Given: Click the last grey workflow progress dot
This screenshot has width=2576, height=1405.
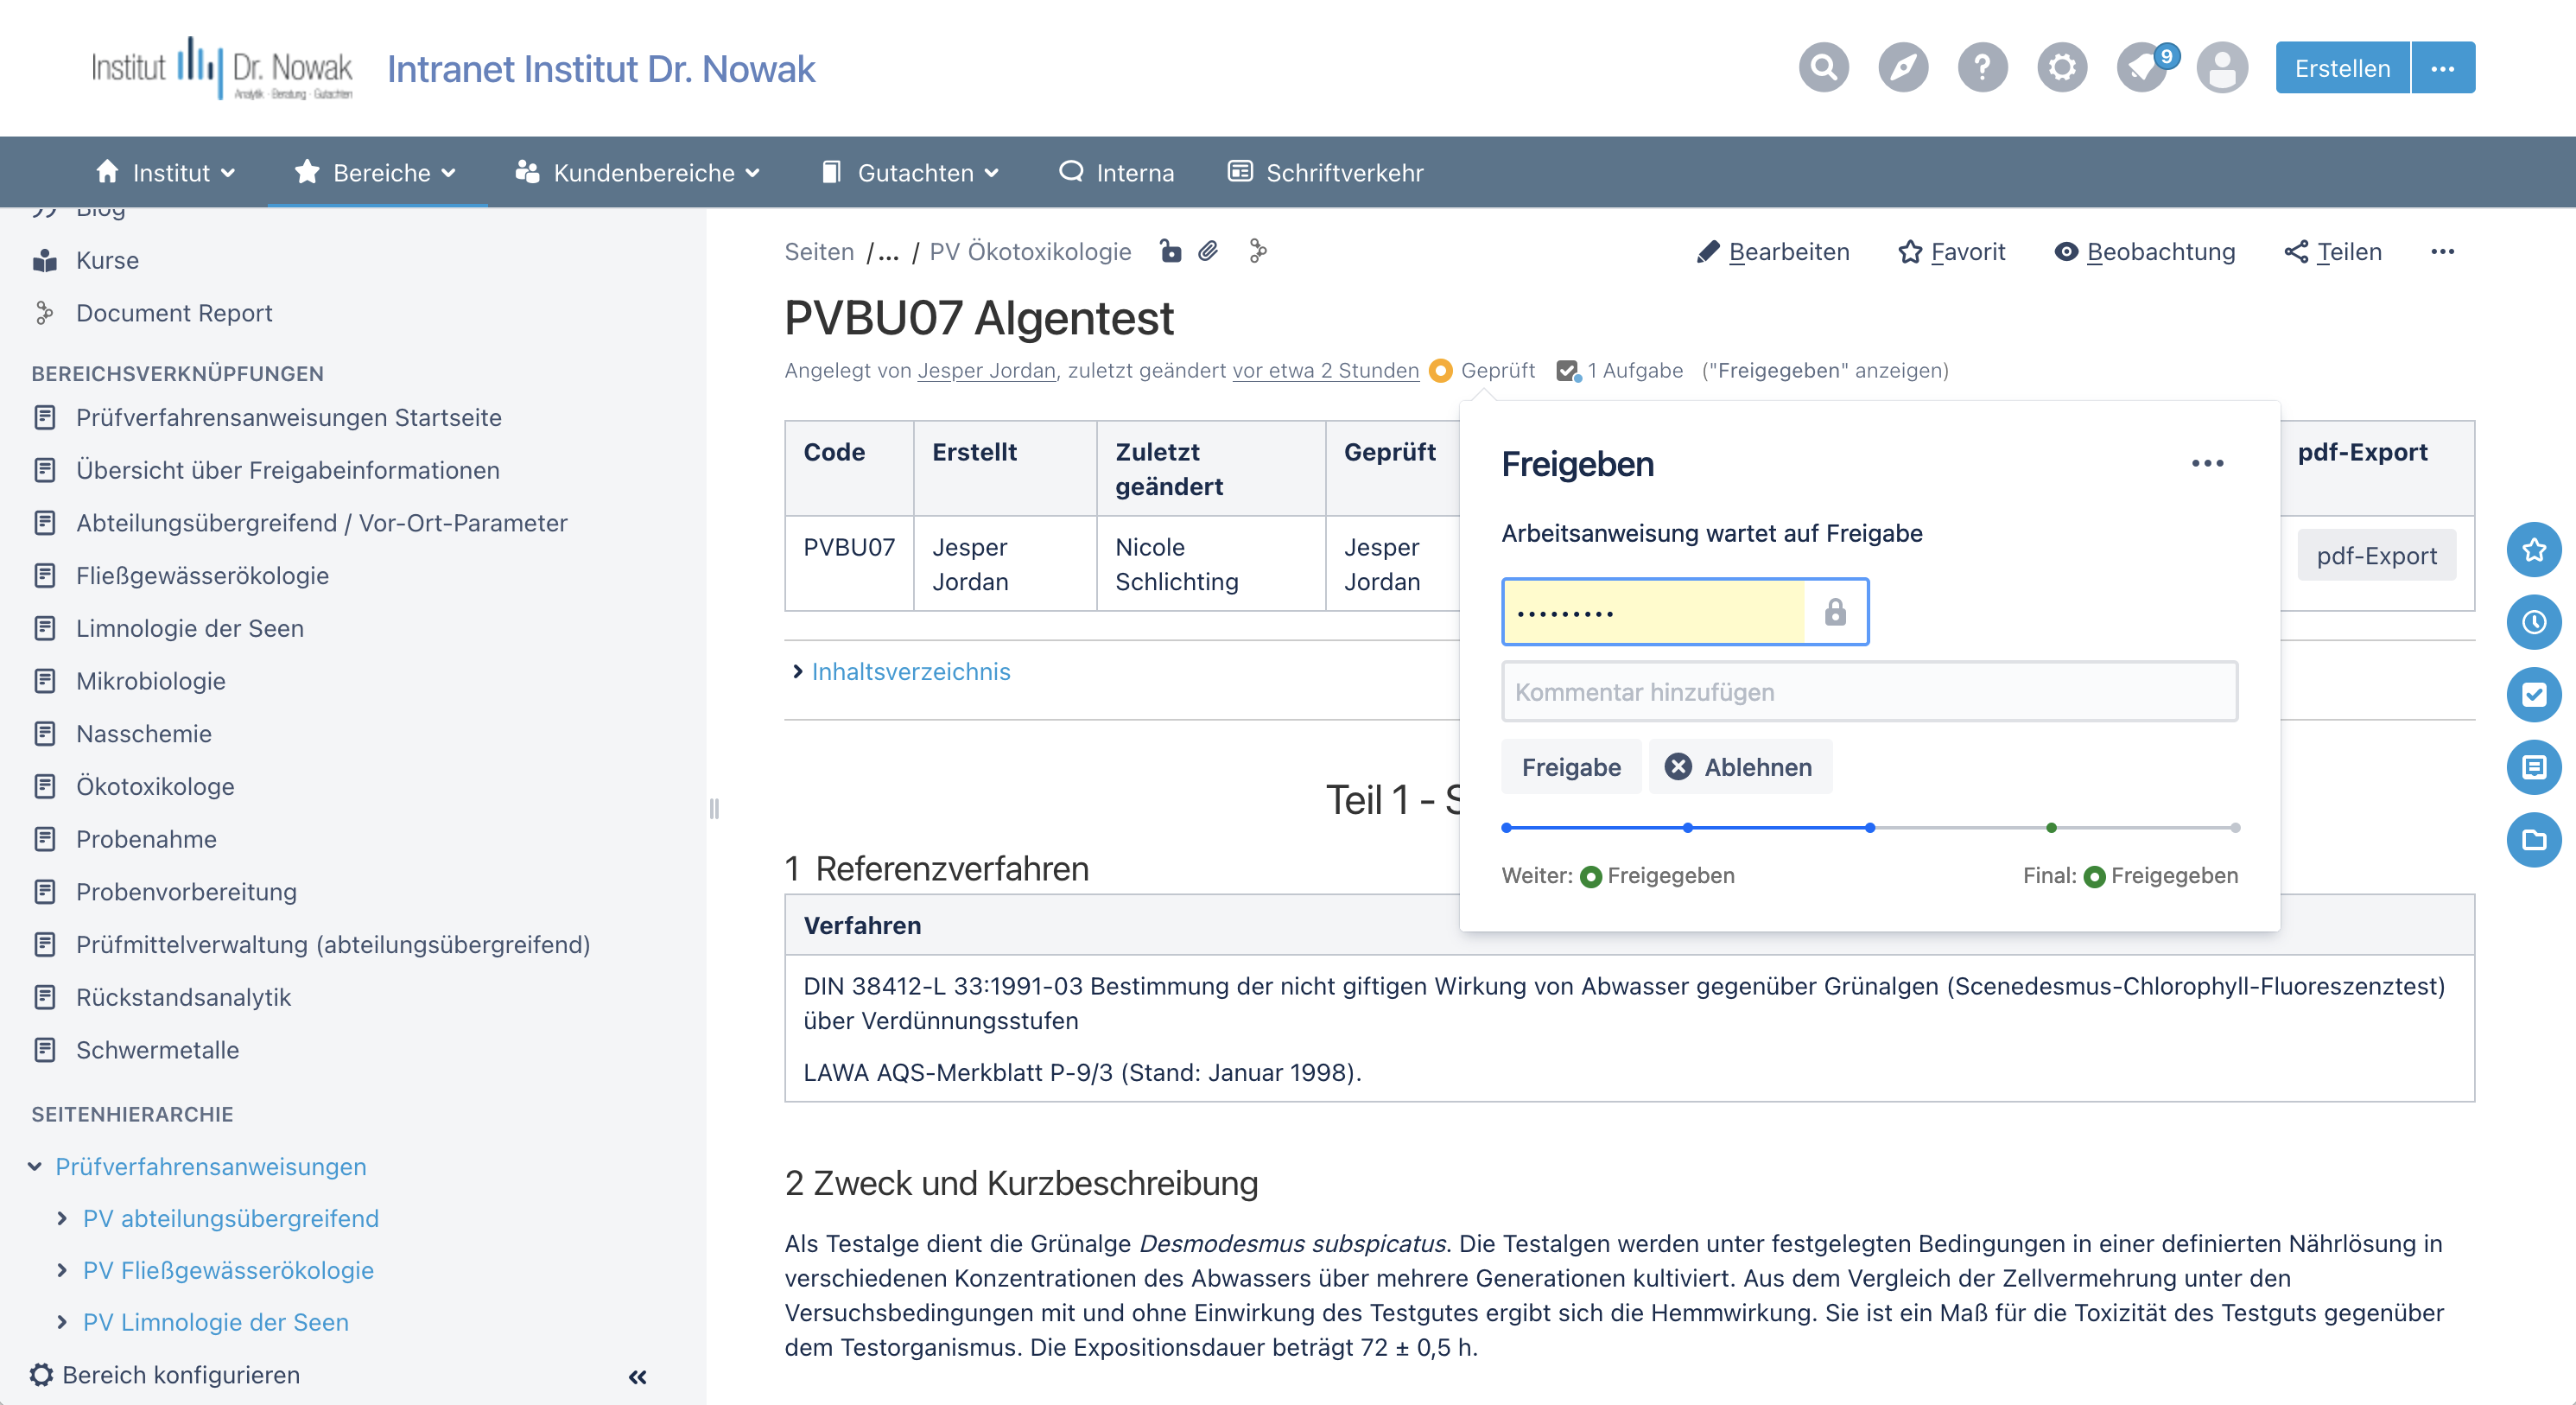Looking at the screenshot, I should click(2235, 828).
